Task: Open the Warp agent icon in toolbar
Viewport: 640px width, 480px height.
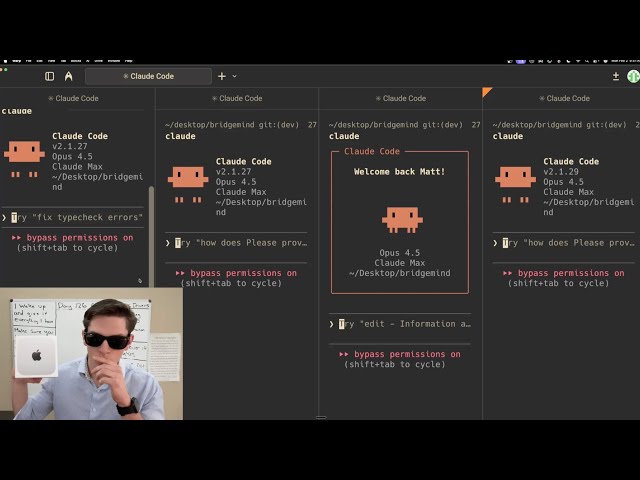Action: tap(69, 76)
